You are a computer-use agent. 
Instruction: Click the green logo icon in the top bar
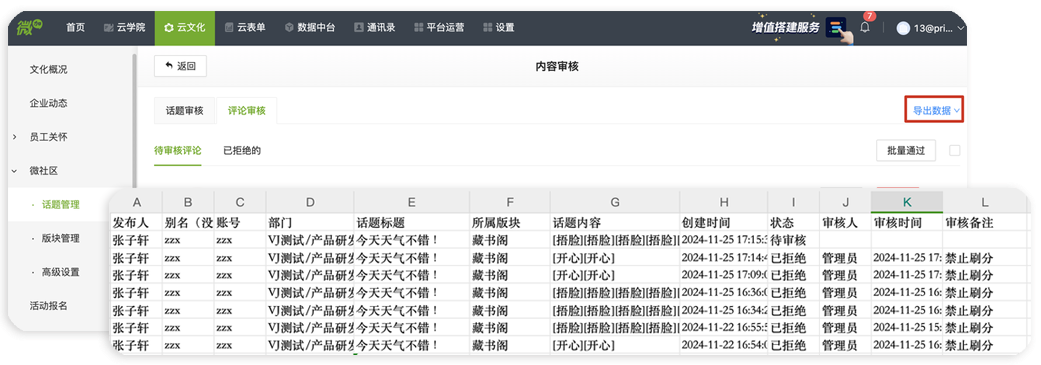30,28
